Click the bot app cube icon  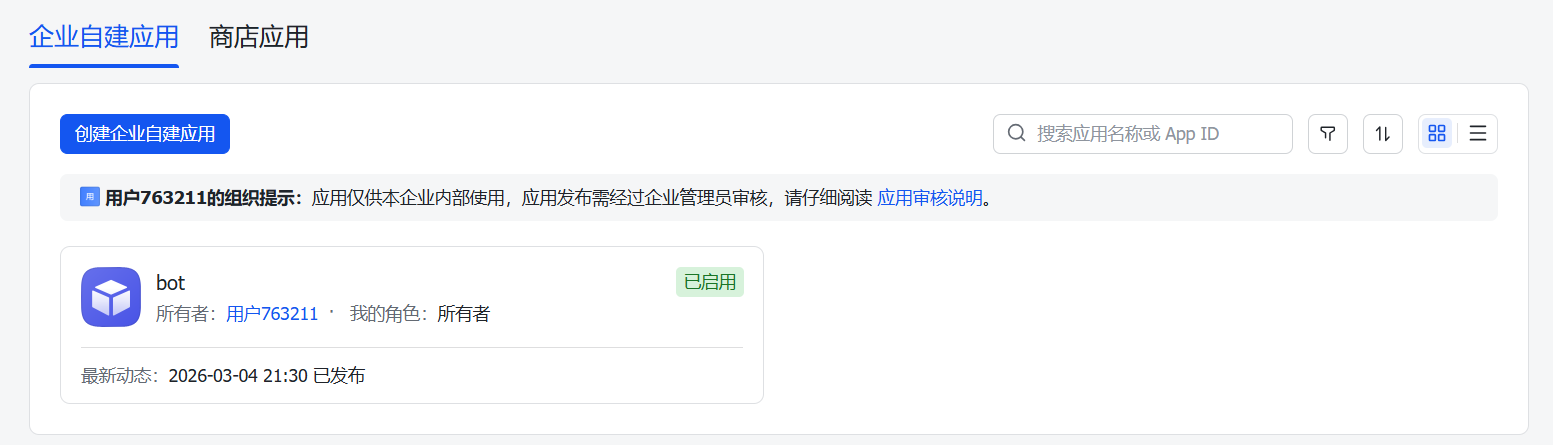[x=111, y=297]
